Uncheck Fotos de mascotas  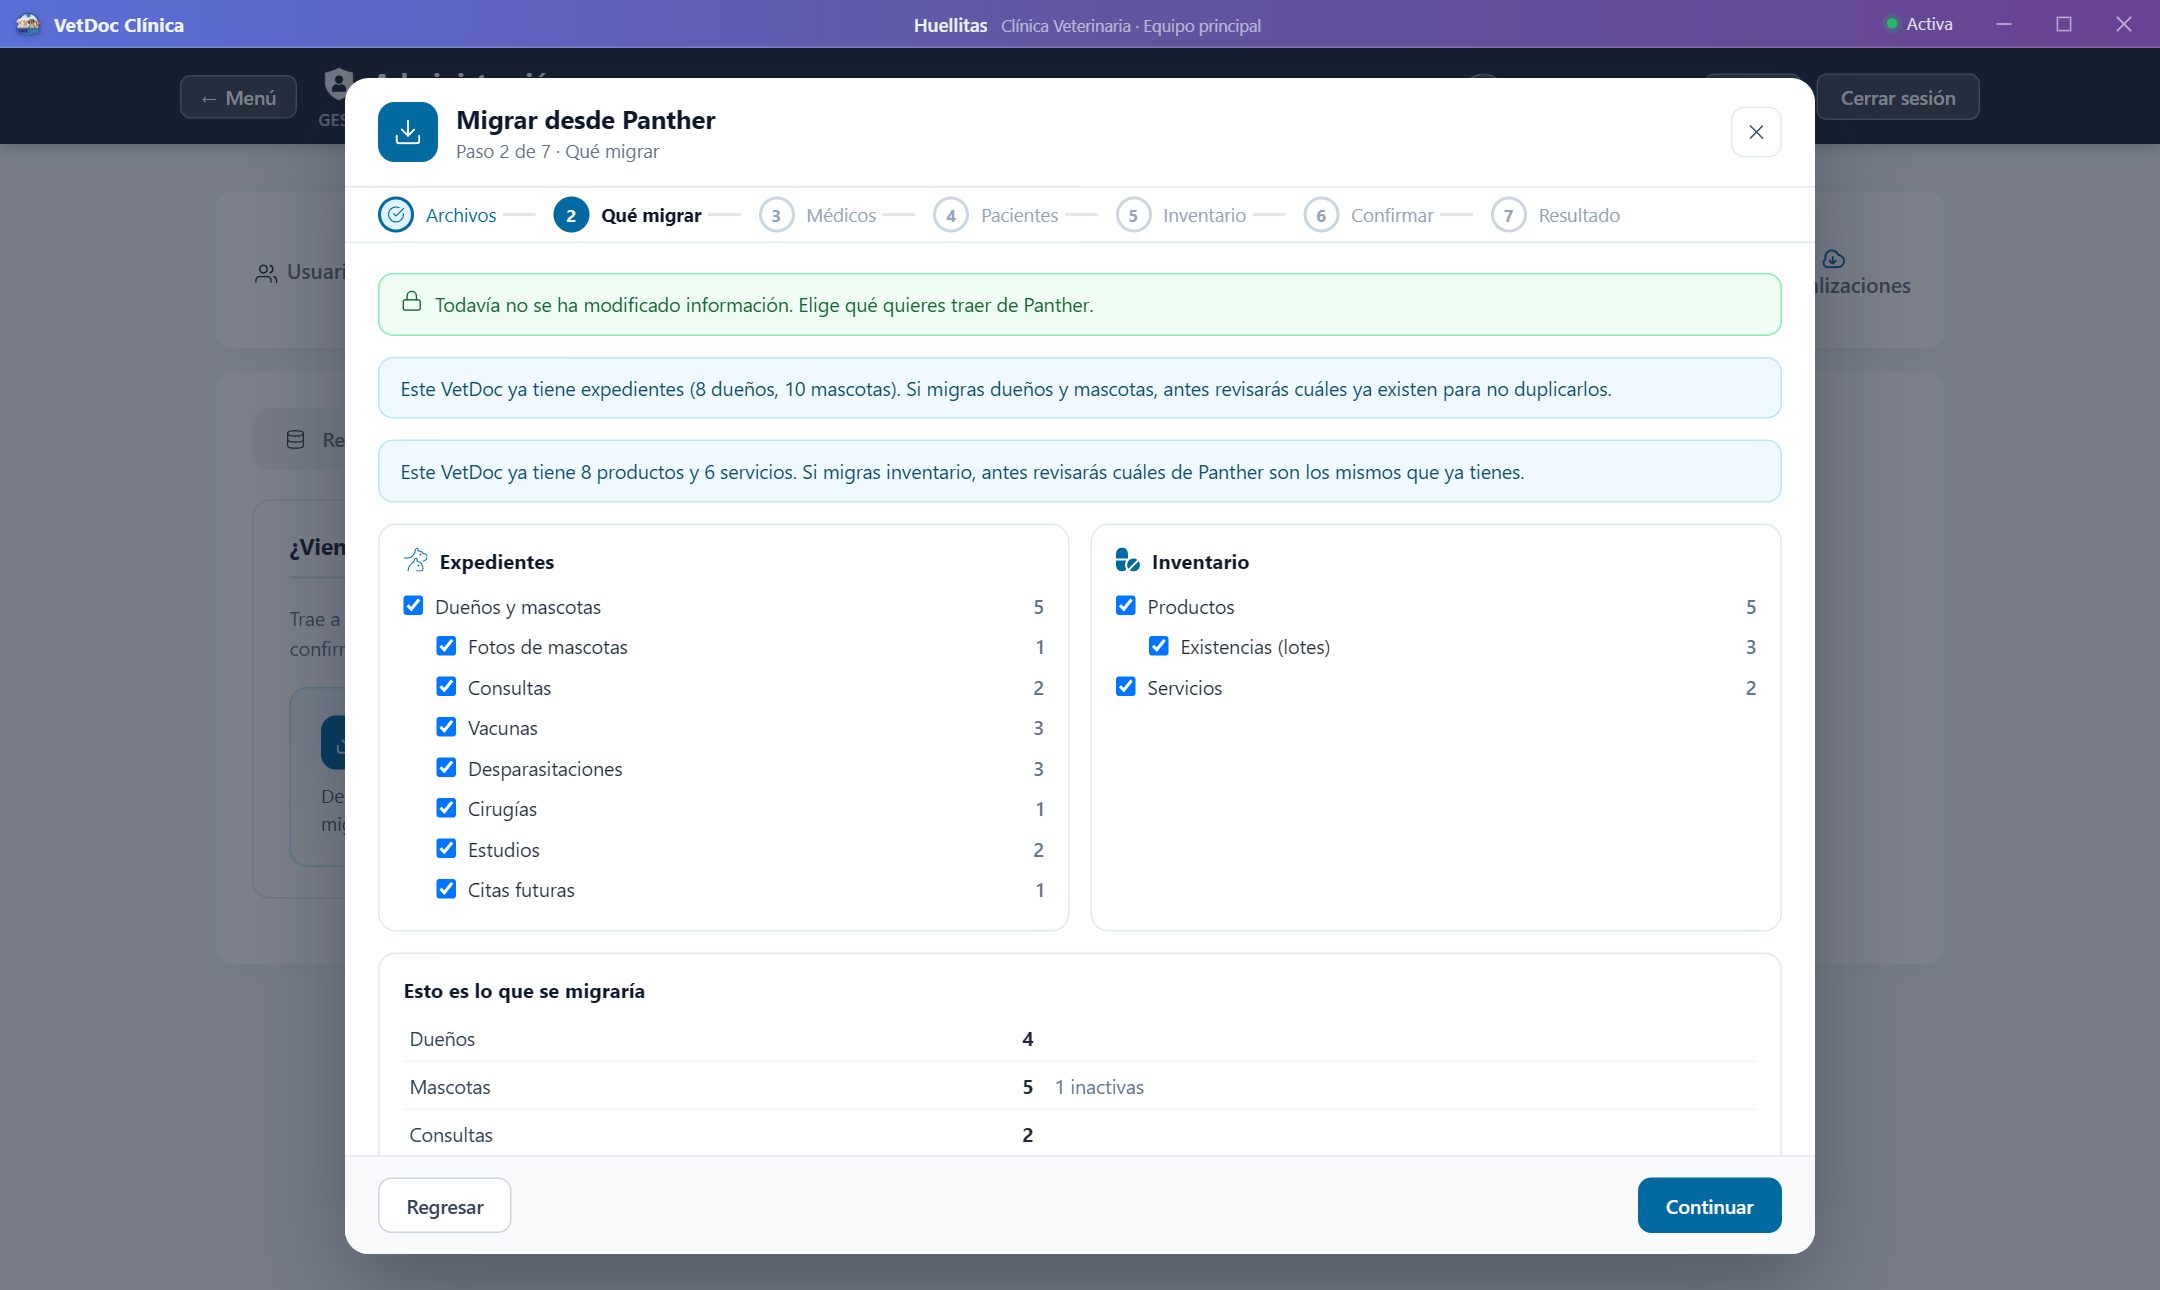click(x=446, y=646)
